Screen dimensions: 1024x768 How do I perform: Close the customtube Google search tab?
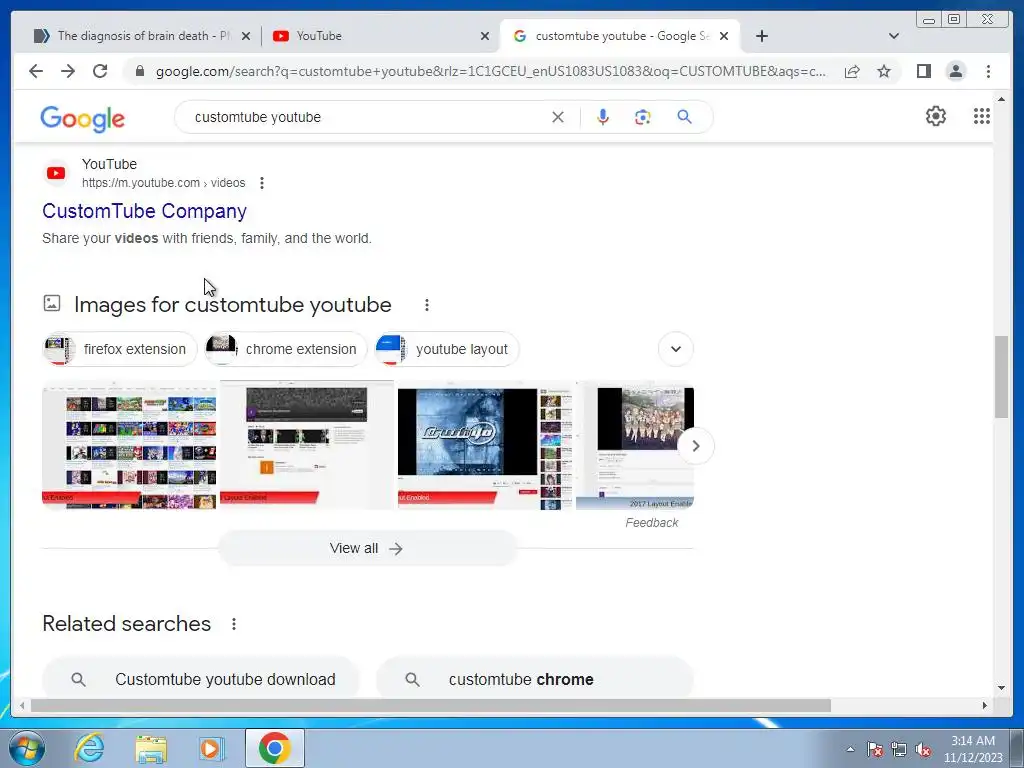click(724, 36)
